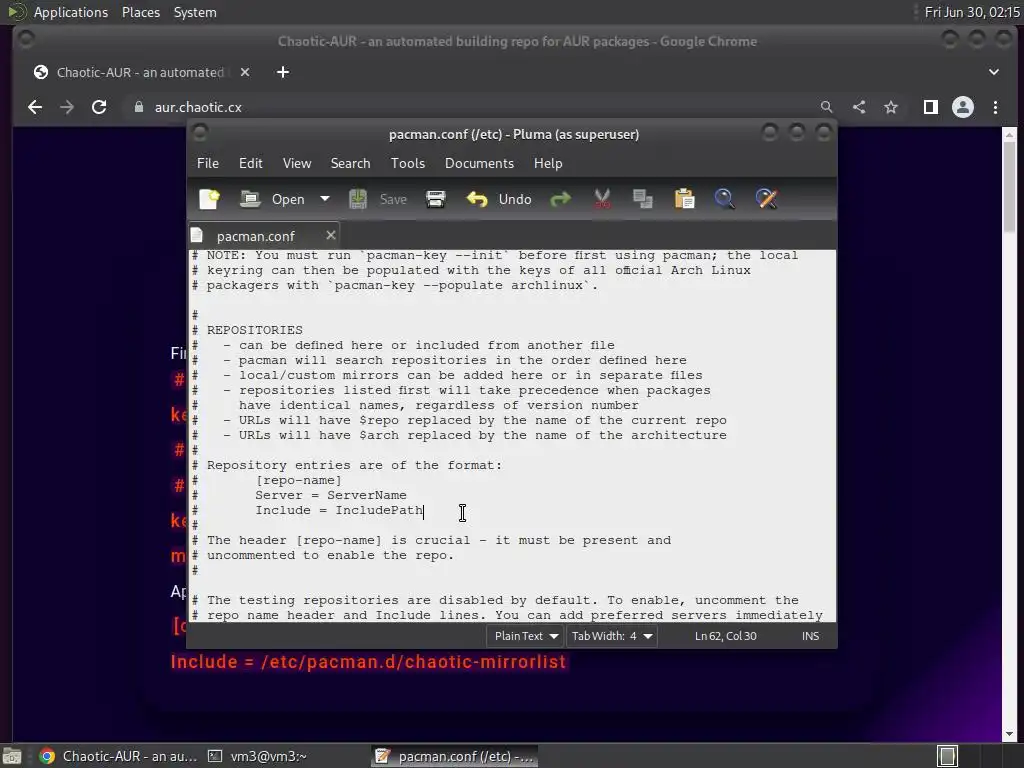Screen dimensions: 1024x768
Task: Open the Tab Width dropdown
Action: pyautogui.click(x=612, y=636)
